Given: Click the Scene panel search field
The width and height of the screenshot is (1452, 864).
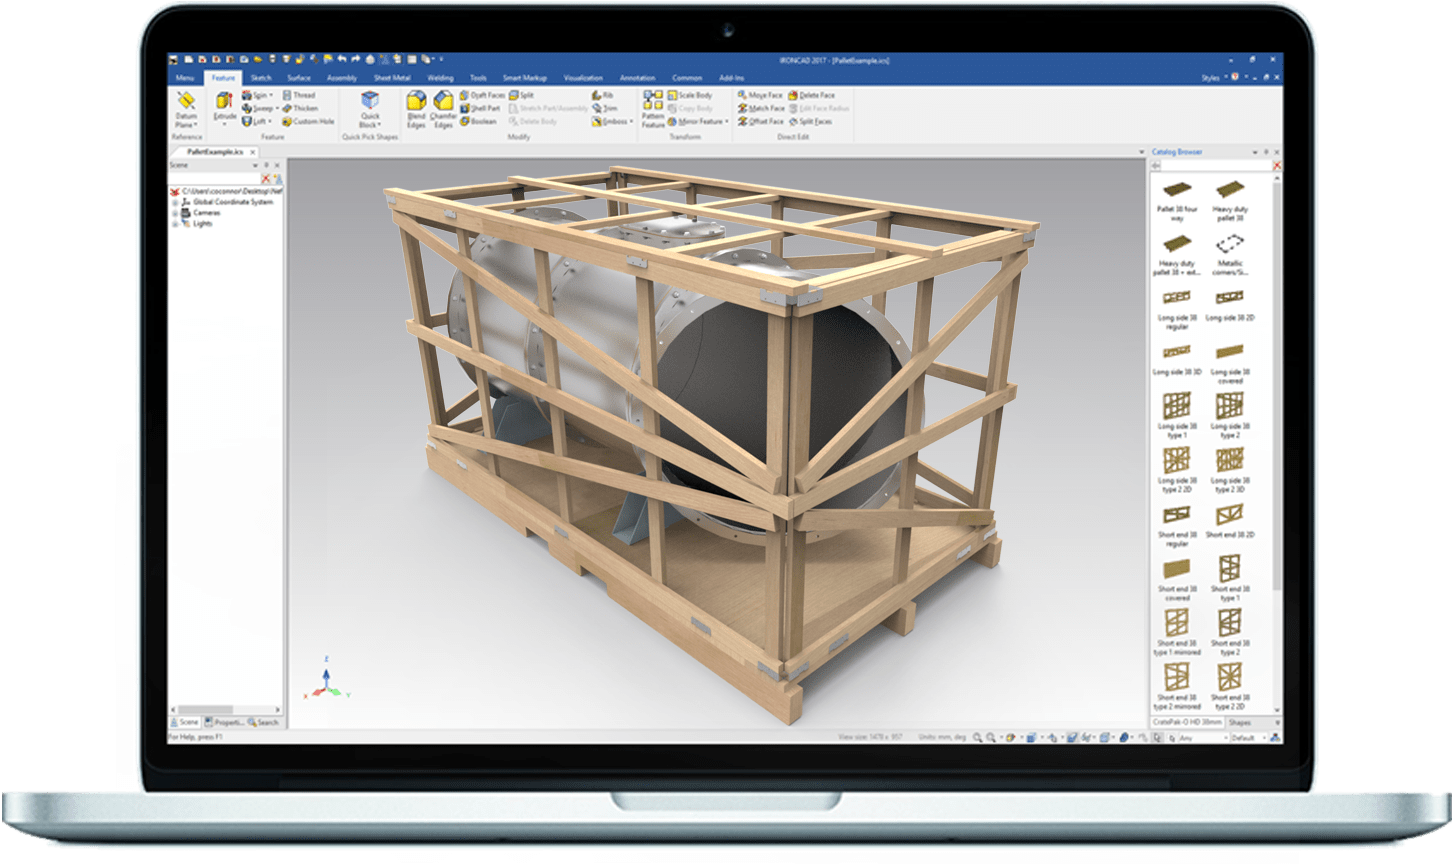Looking at the screenshot, I should click(x=214, y=178).
